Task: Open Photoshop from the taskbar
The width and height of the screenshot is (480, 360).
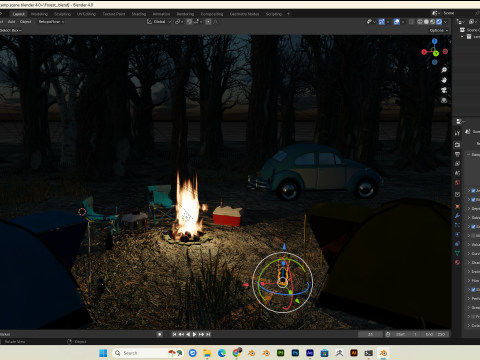Action: (295, 353)
